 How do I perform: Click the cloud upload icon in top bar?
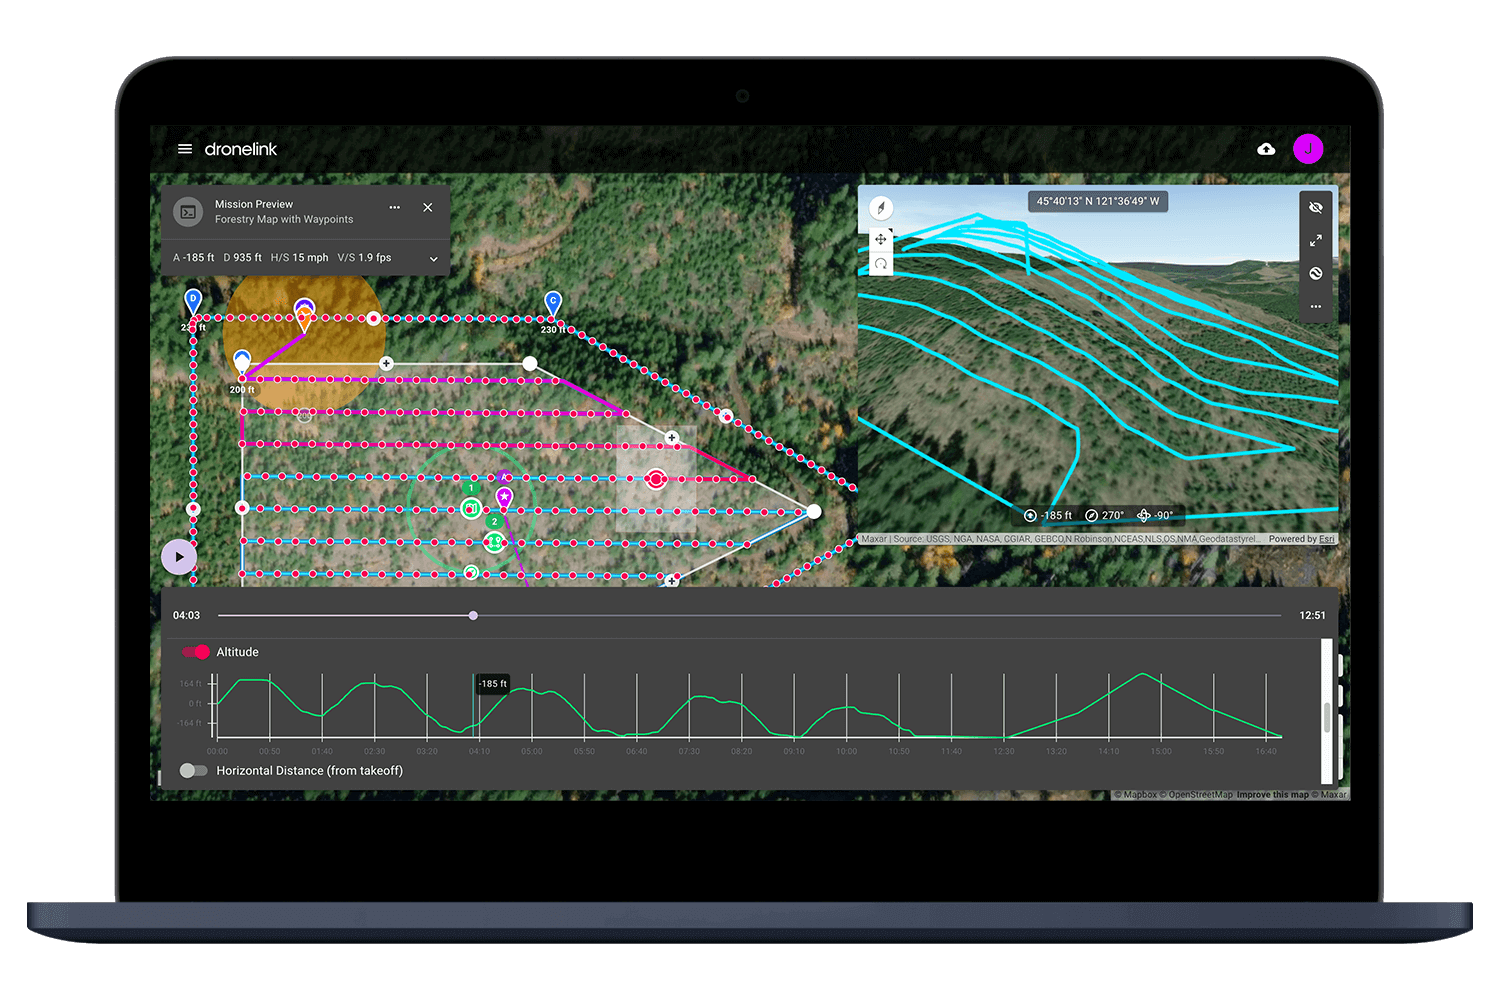point(1266,148)
